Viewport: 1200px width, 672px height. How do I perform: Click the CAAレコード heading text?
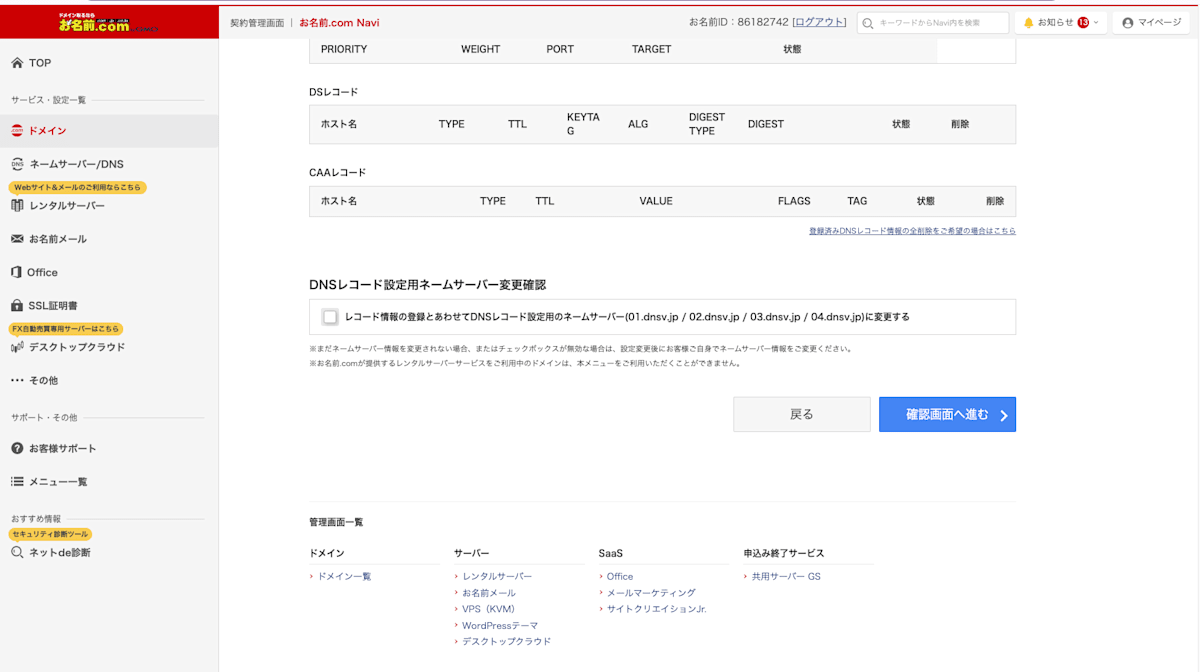pos(338,172)
